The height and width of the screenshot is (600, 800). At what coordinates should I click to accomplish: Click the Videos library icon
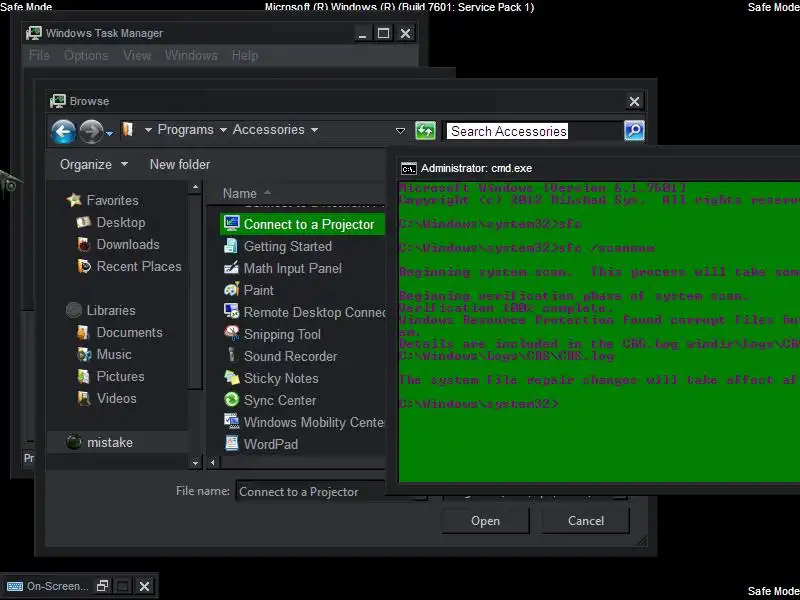[83, 398]
